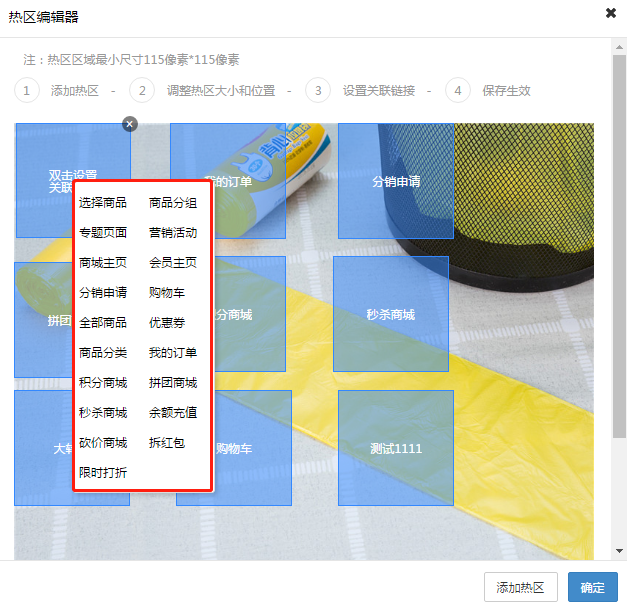Image resolution: width=627 pixels, height=612 pixels.
Task: Remove hotspot via its round × icon
Action: pyautogui.click(x=130, y=124)
